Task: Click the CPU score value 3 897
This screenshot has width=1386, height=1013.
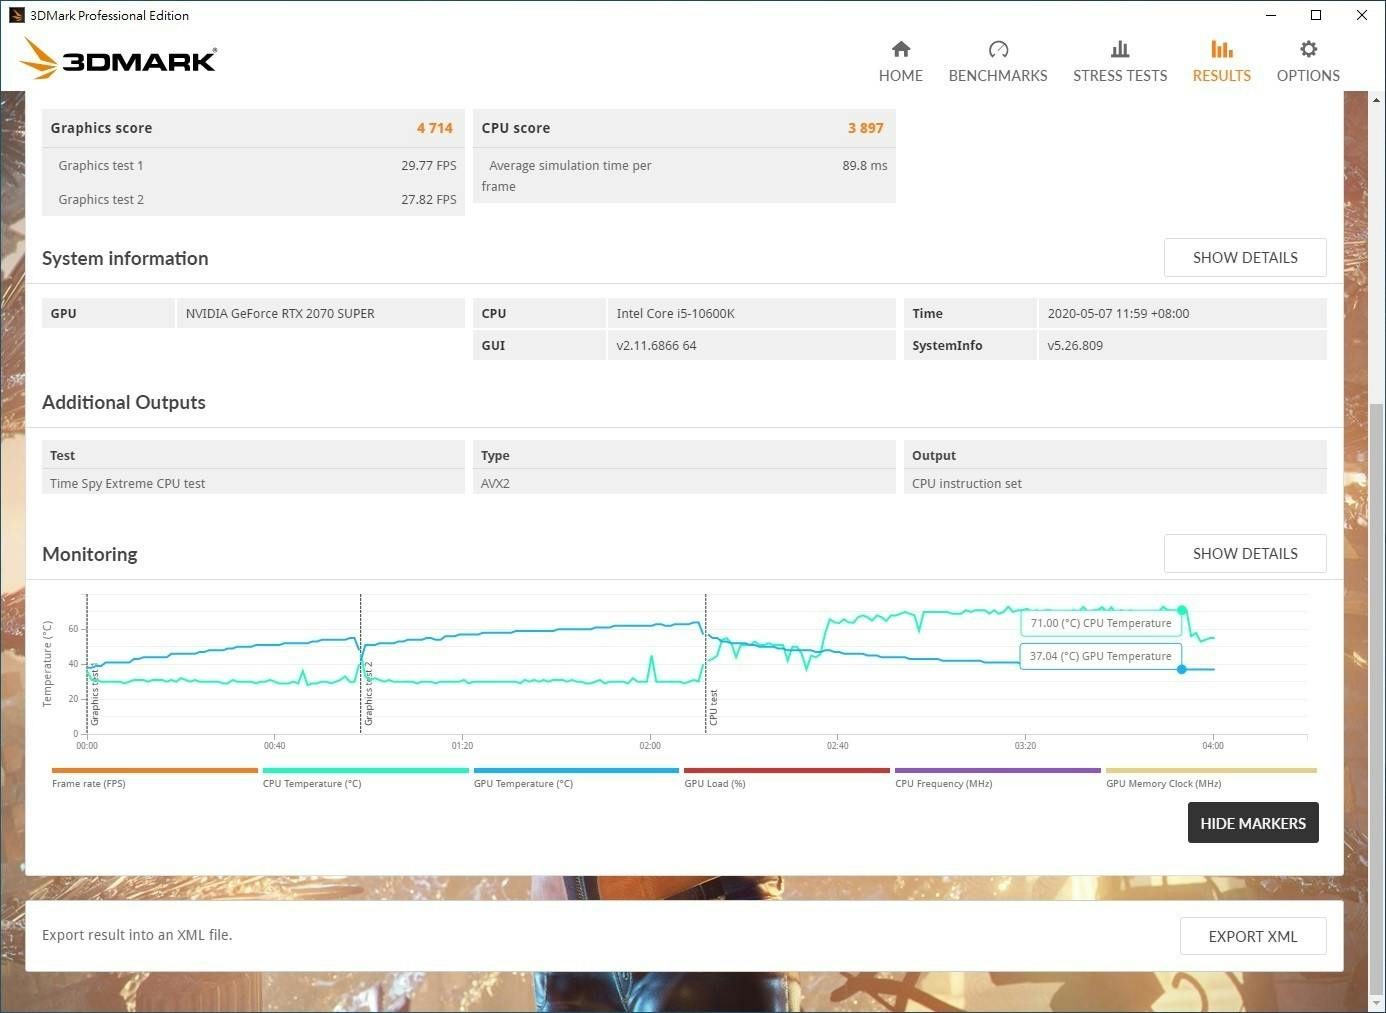Action: coord(866,128)
